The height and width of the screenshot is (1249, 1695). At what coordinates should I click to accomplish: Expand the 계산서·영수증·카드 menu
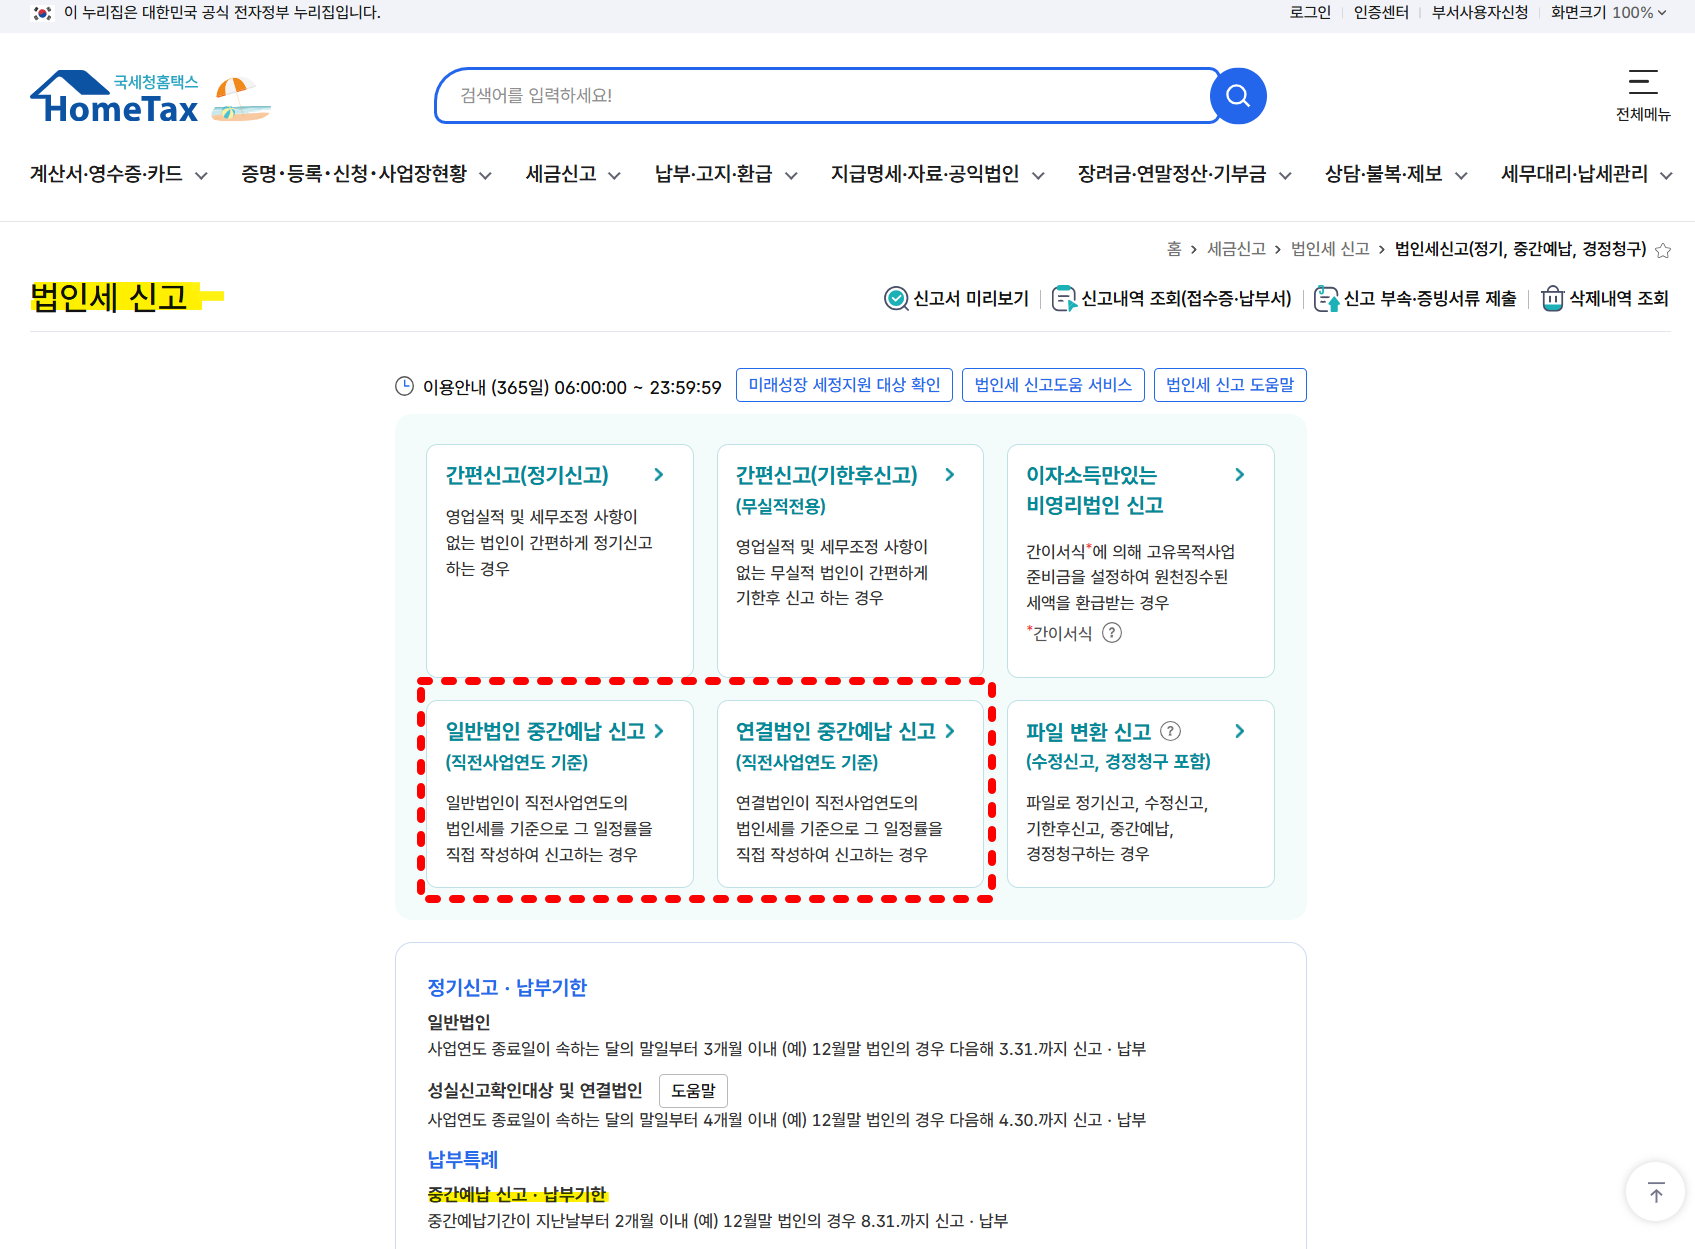click(x=118, y=174)
